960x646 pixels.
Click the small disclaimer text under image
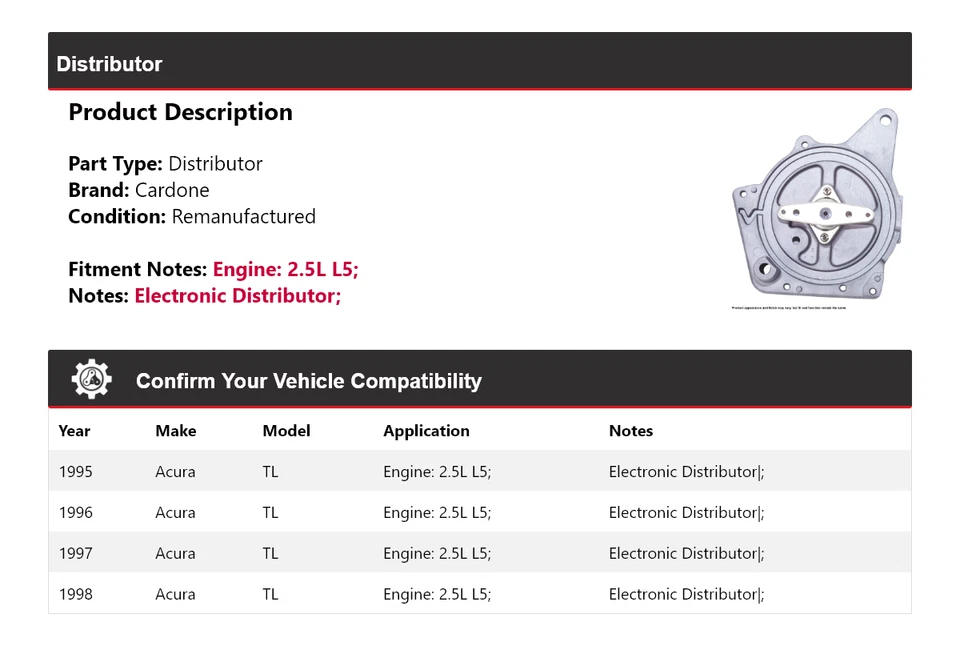[x=788, y=308]
